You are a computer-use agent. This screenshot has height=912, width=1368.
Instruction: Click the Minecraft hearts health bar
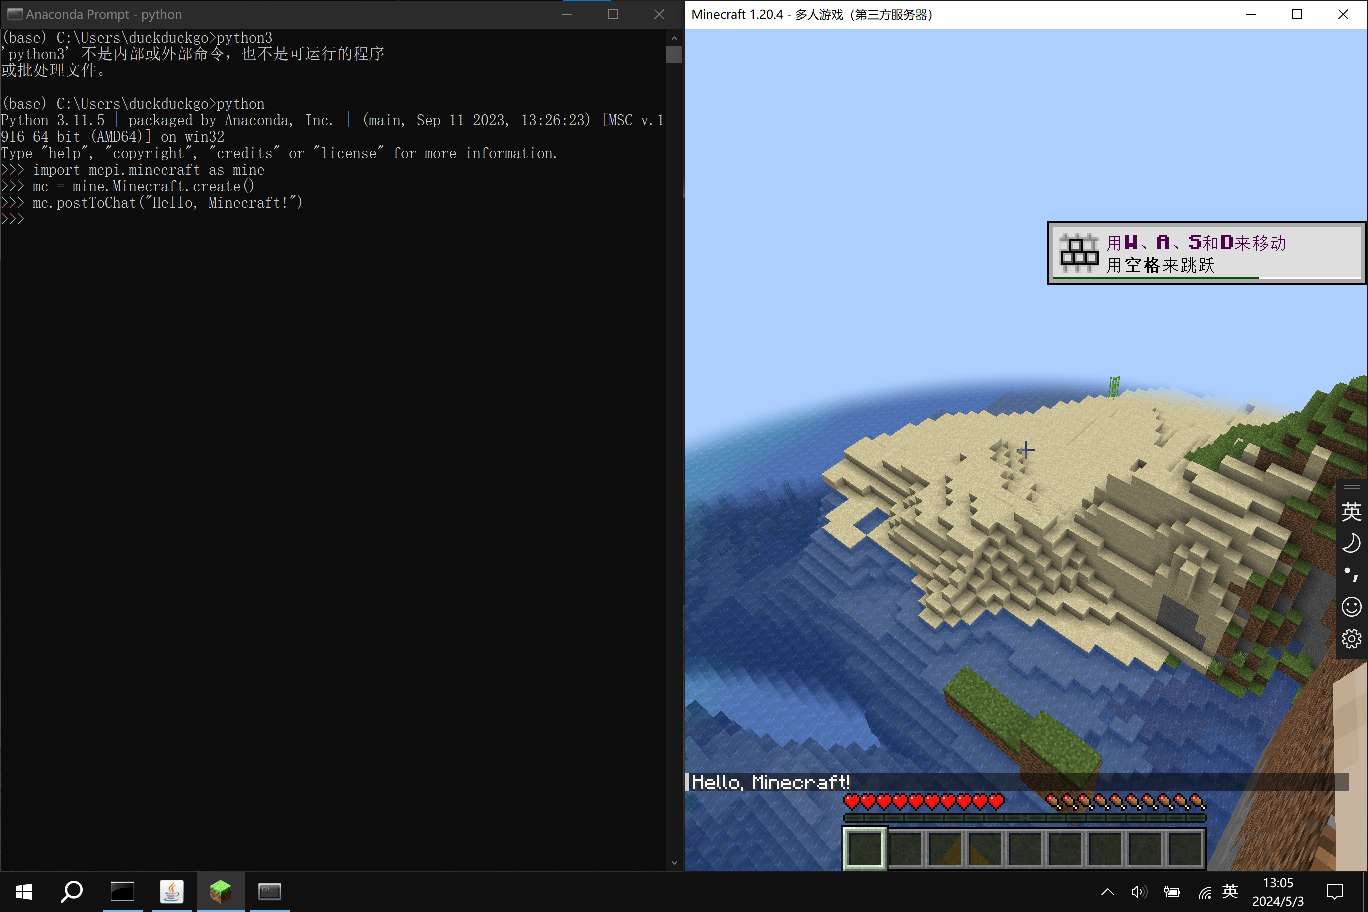[x=924, y=801]
